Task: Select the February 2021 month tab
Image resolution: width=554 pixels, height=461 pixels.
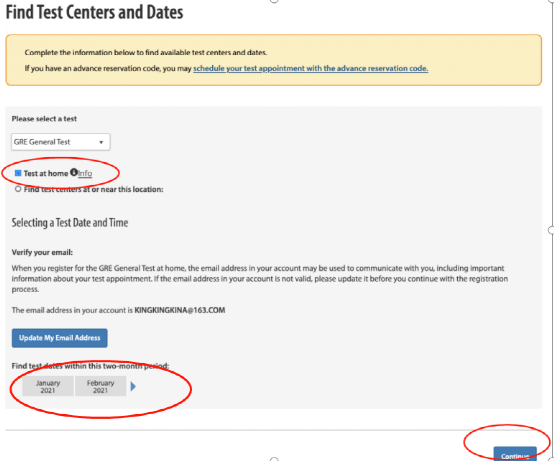Action: click(x=101, y=386)
